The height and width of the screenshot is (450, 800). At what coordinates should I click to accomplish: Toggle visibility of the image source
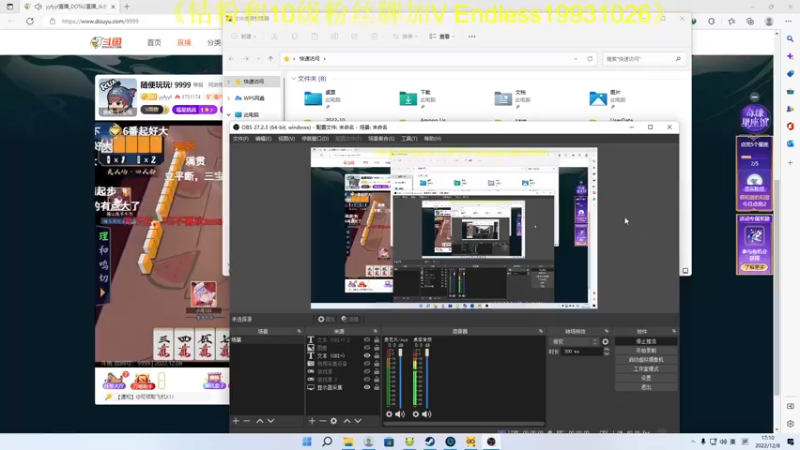click(367, 347)
